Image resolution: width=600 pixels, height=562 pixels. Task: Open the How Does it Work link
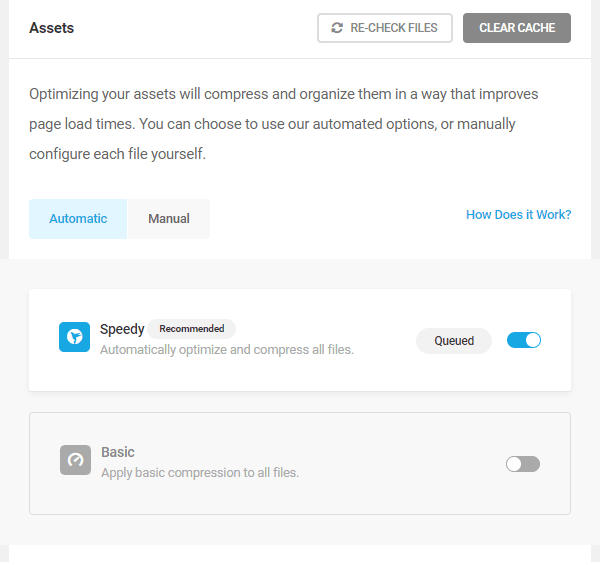click(x=518, y=215)
